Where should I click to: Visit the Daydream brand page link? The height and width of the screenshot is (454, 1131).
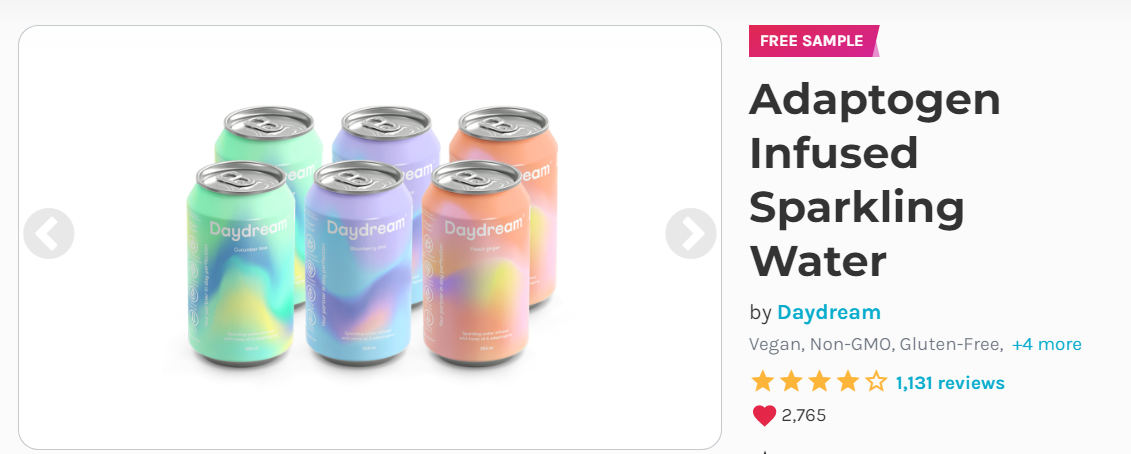click(x=829, y=313)
